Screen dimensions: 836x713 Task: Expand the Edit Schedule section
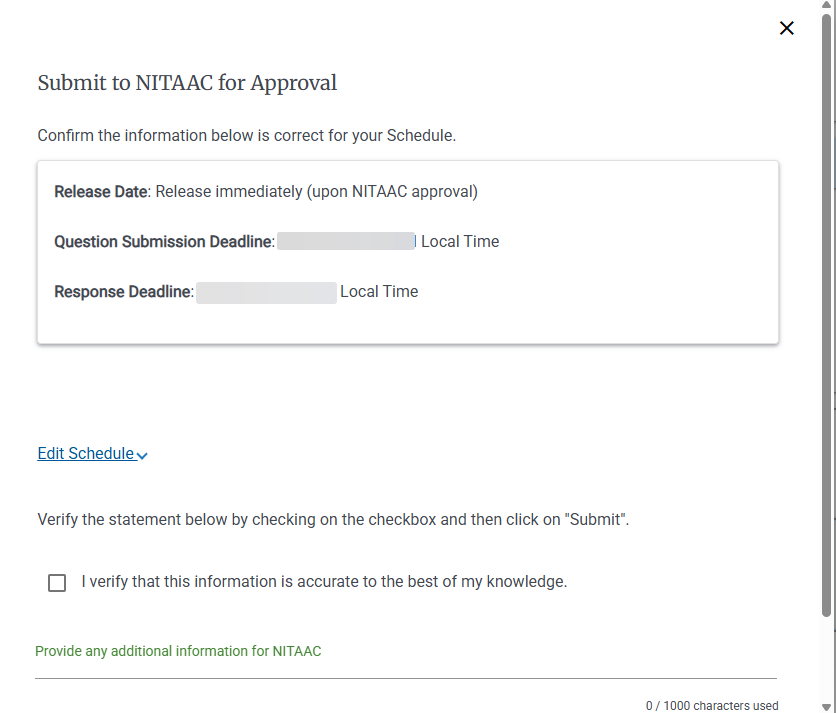point(85,453)
